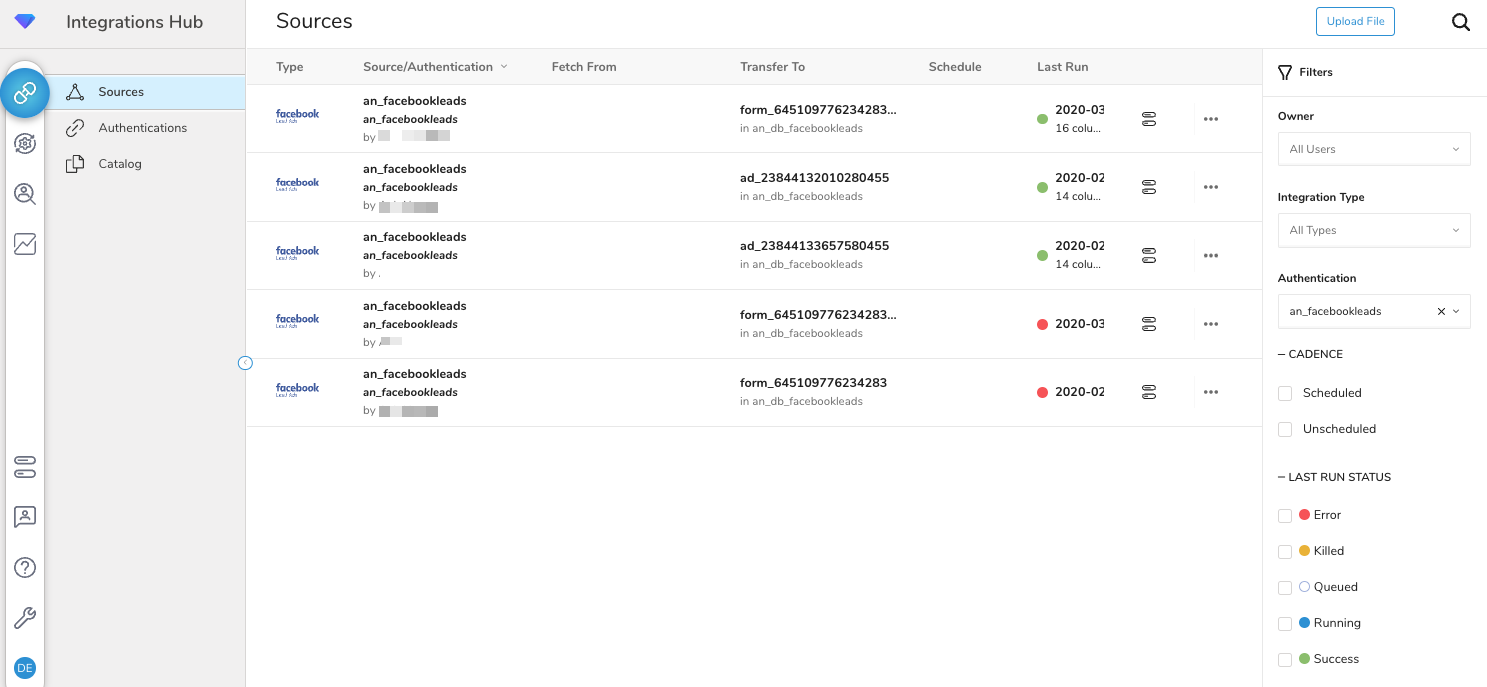Click the Upload File button

click(x=1355, y=22)
